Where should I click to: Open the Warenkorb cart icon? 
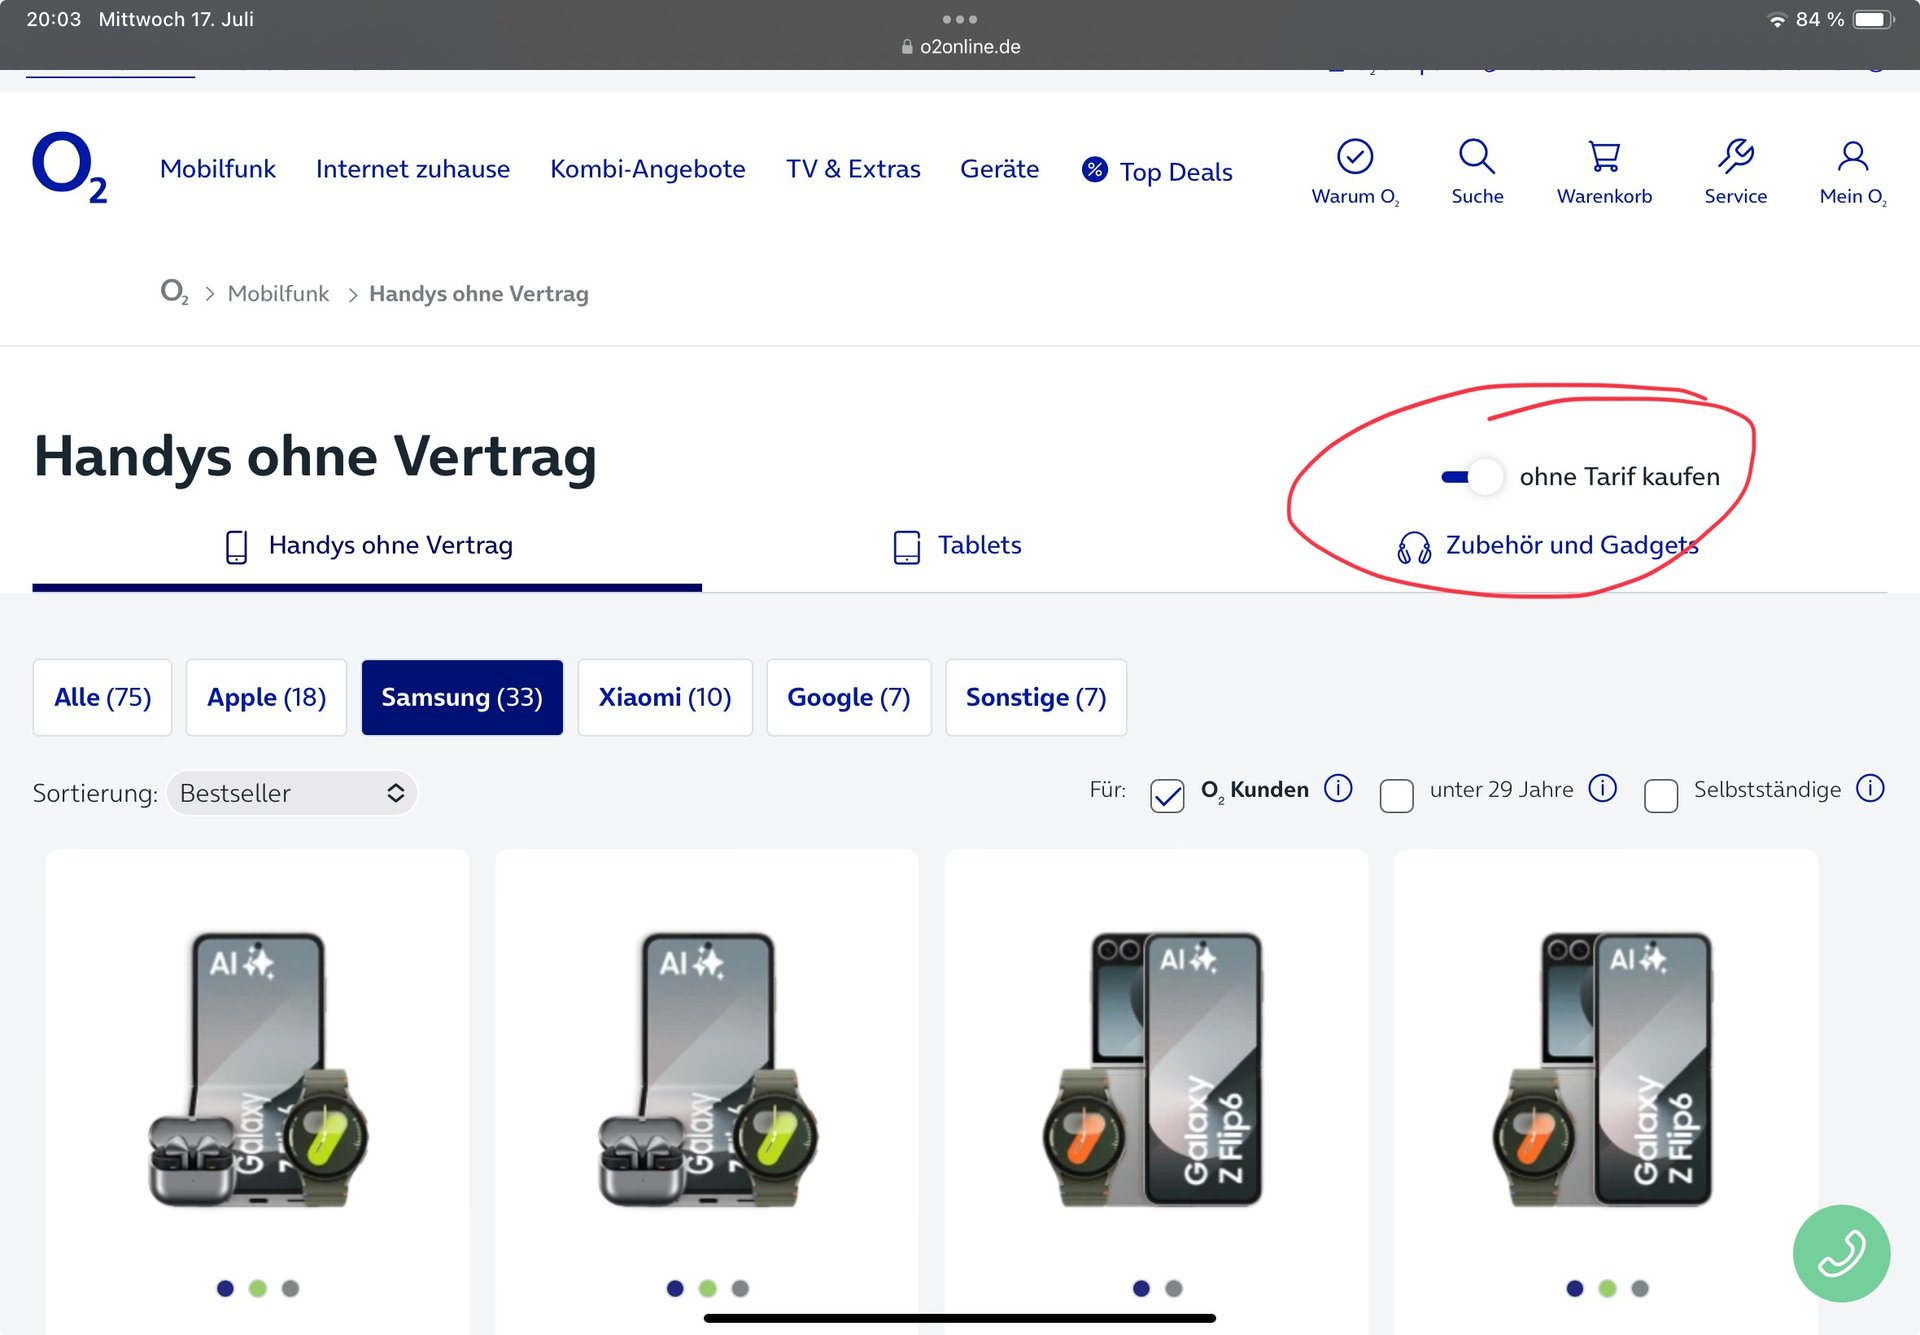pos(1604,157)
